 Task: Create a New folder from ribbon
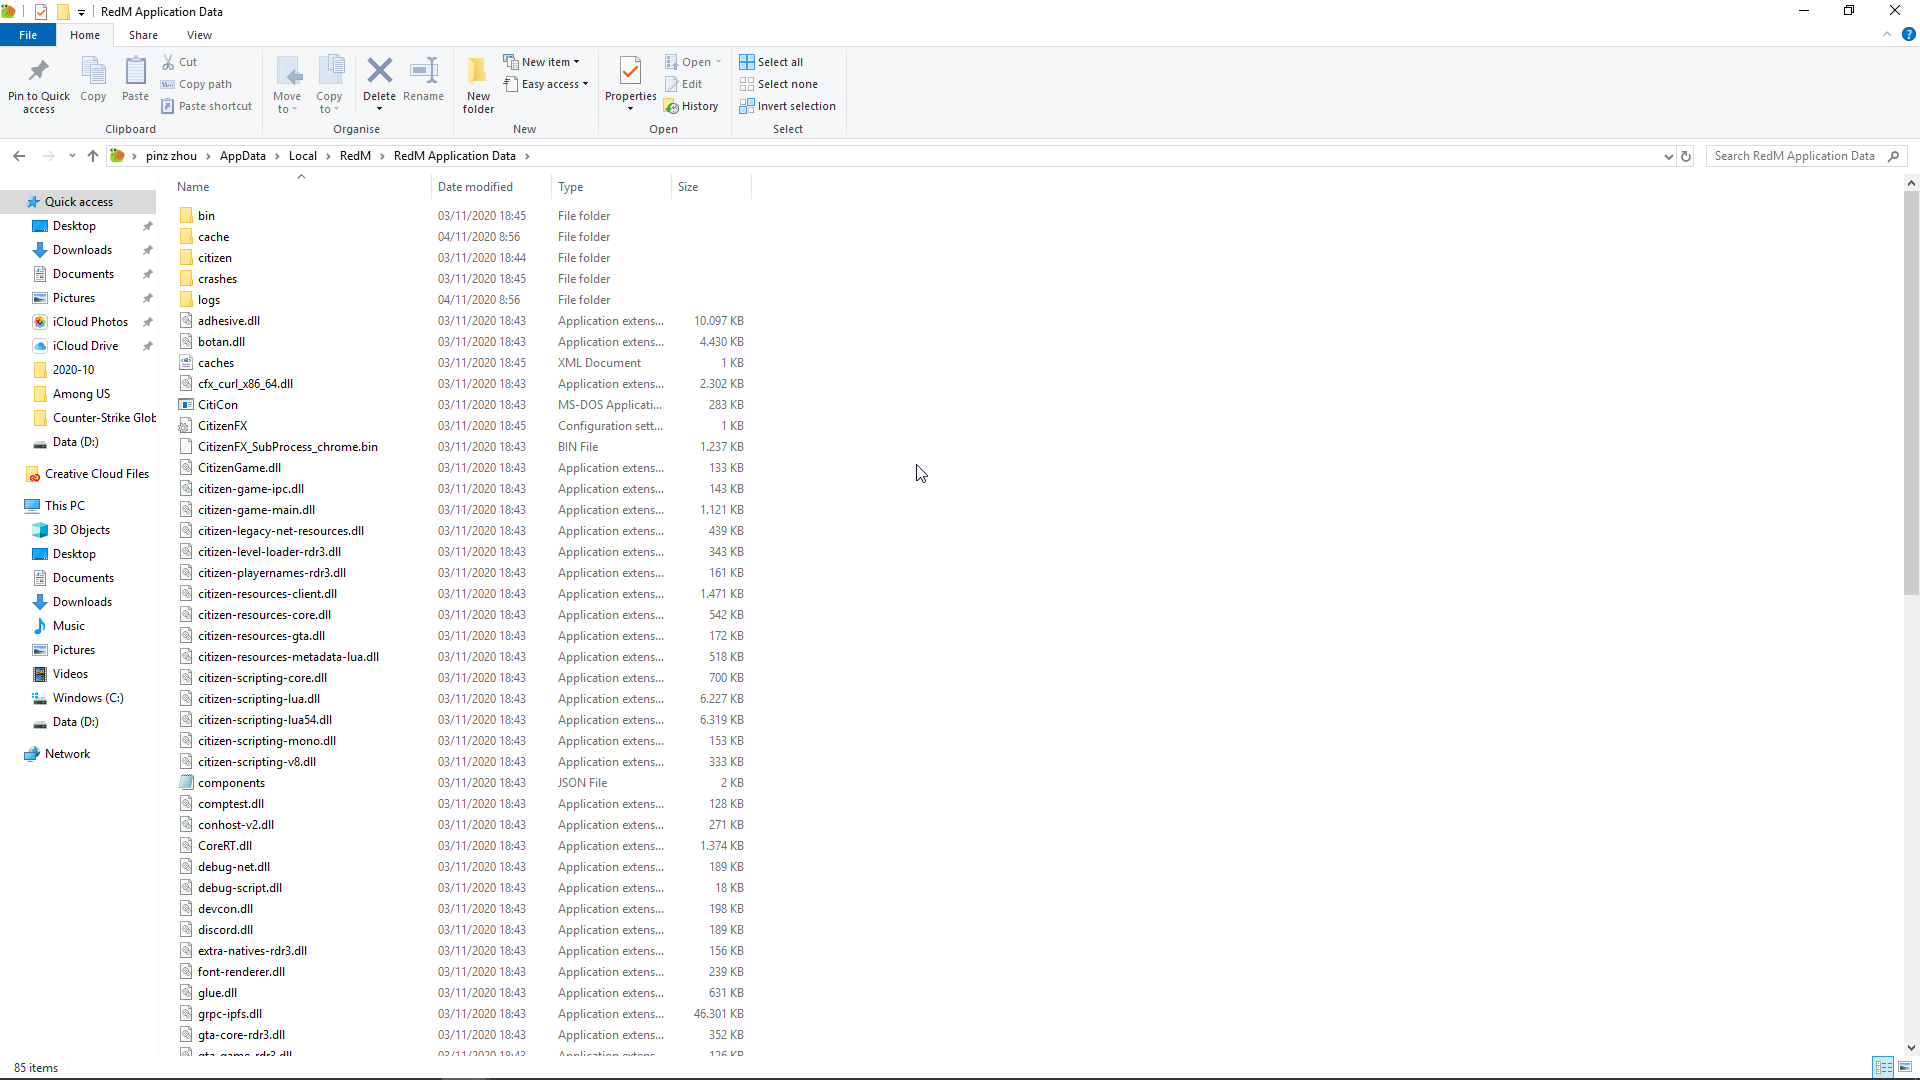tap(478, 84)
